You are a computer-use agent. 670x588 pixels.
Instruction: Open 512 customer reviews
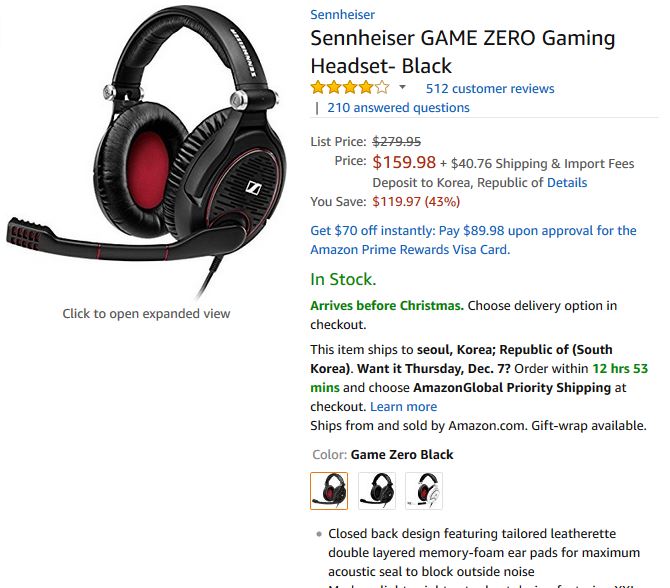[x=490, y=88]
